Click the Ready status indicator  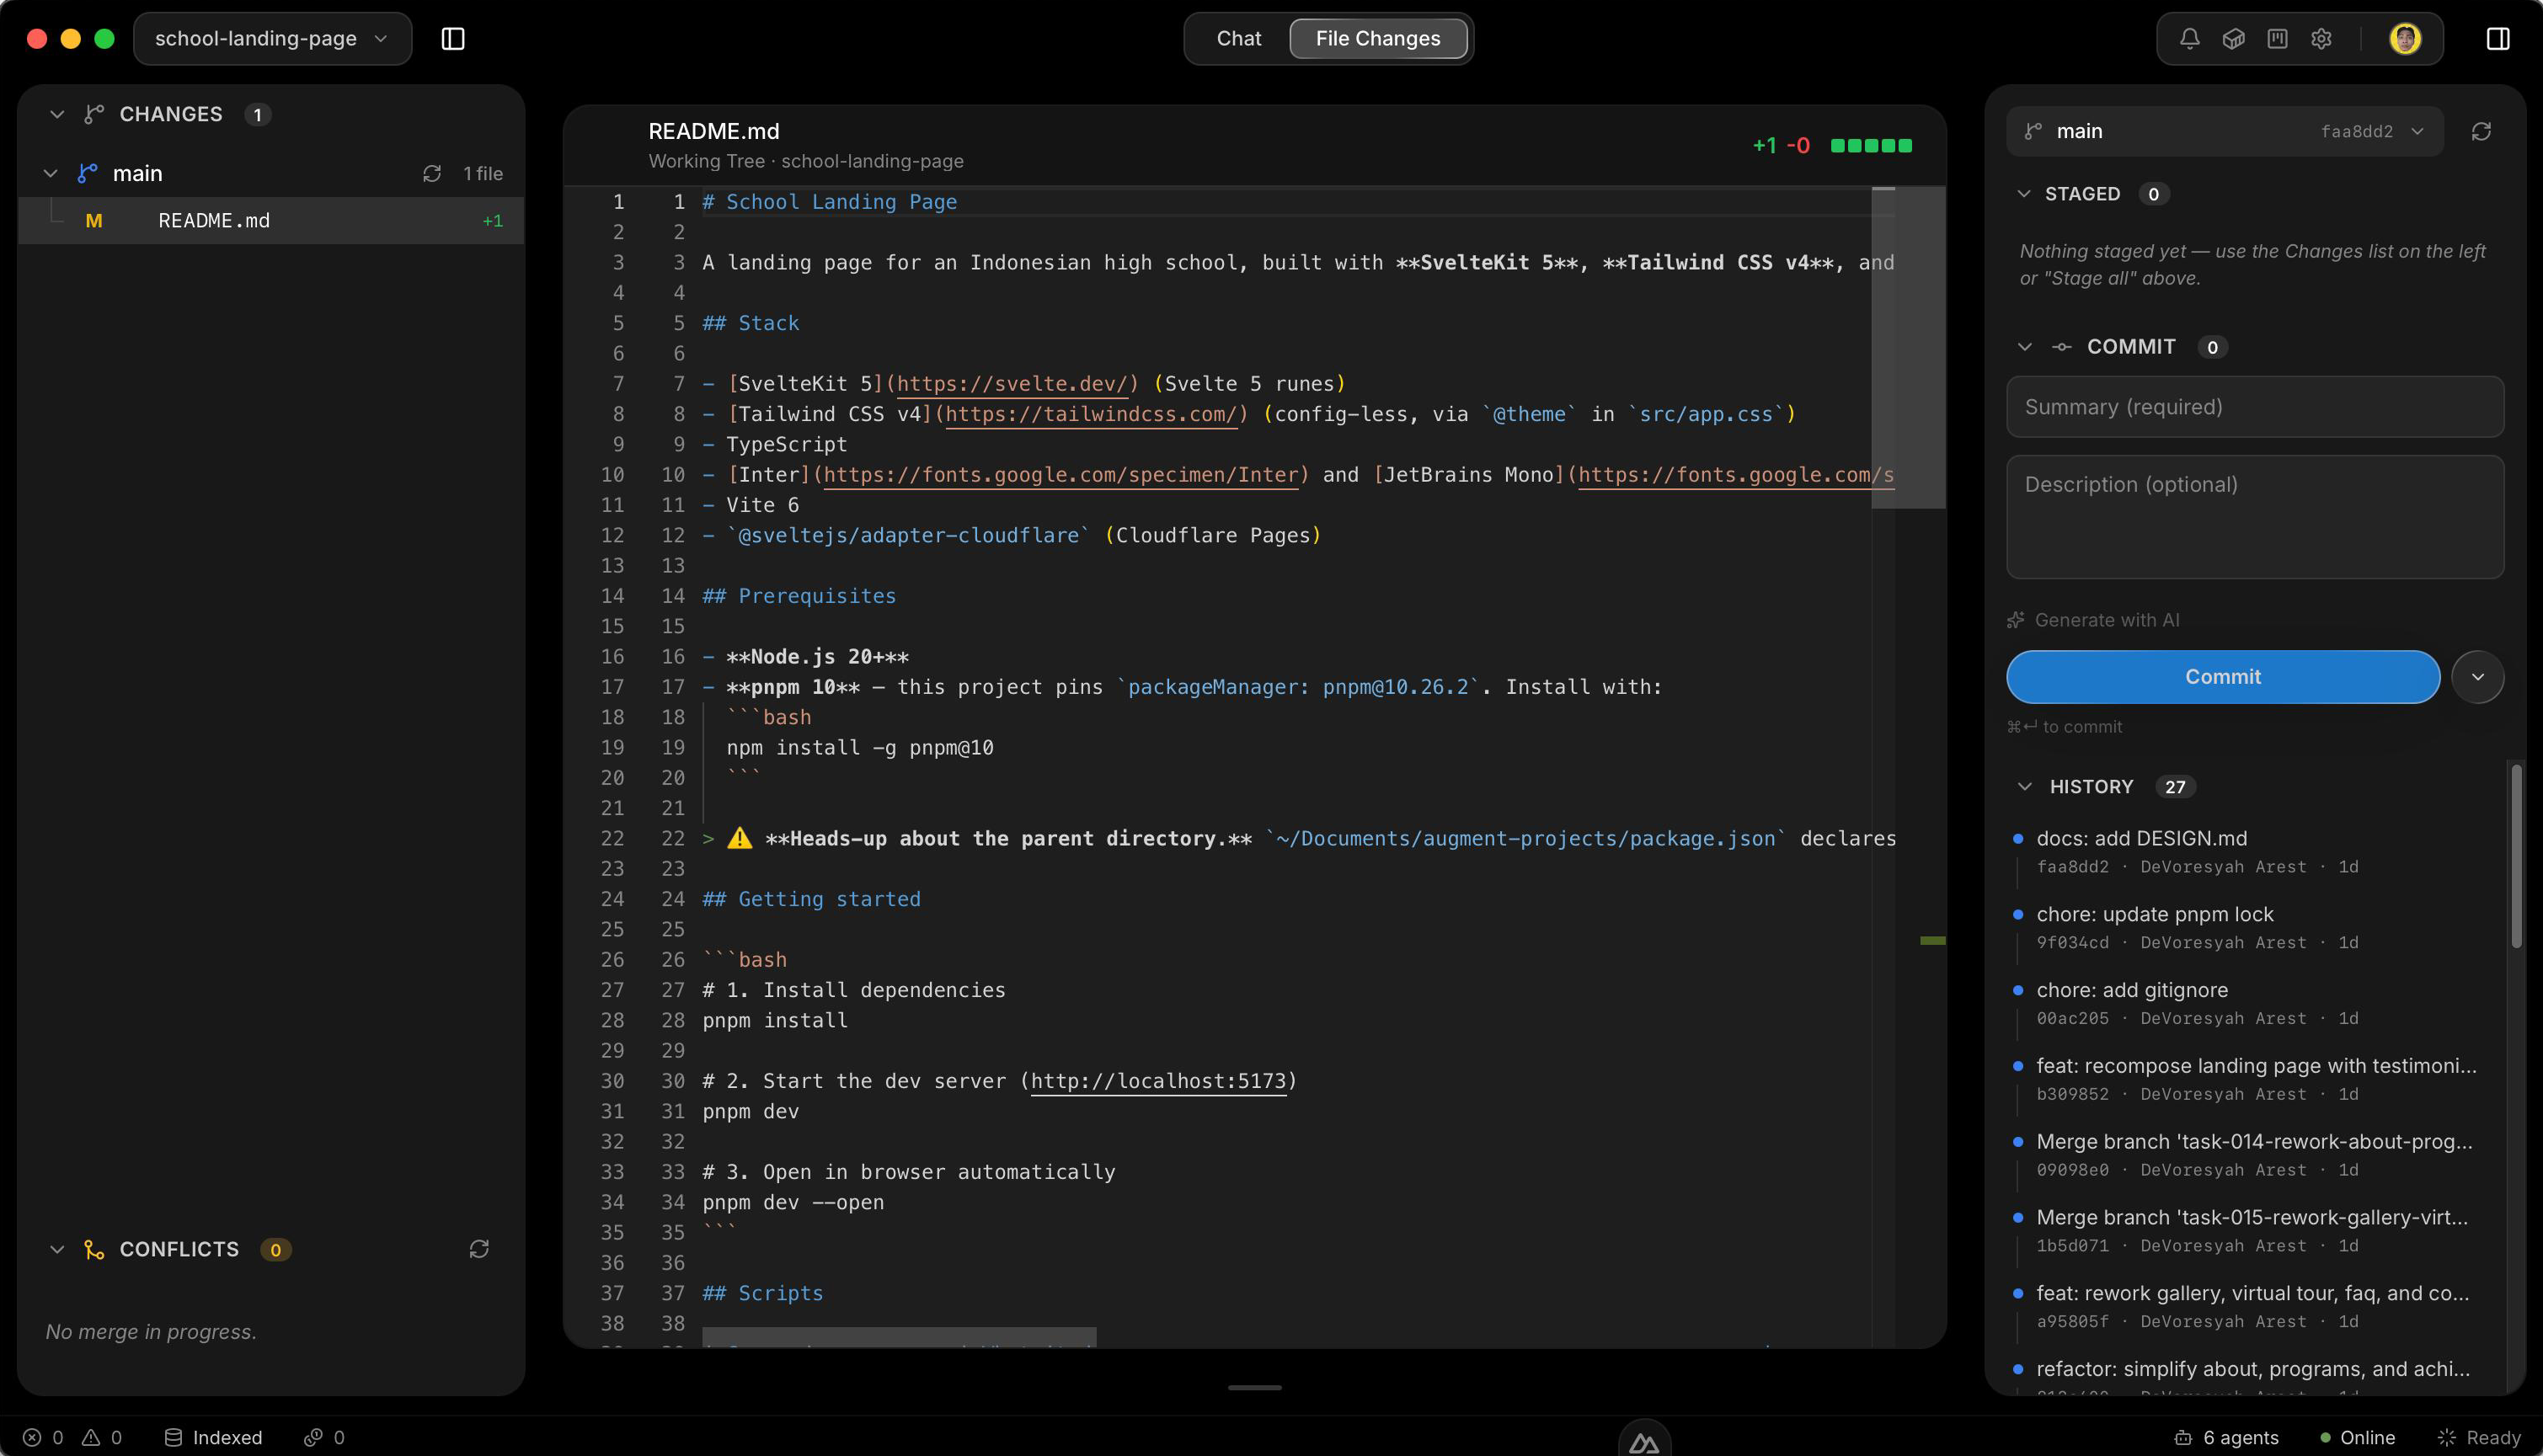tap(2478, 1438)
